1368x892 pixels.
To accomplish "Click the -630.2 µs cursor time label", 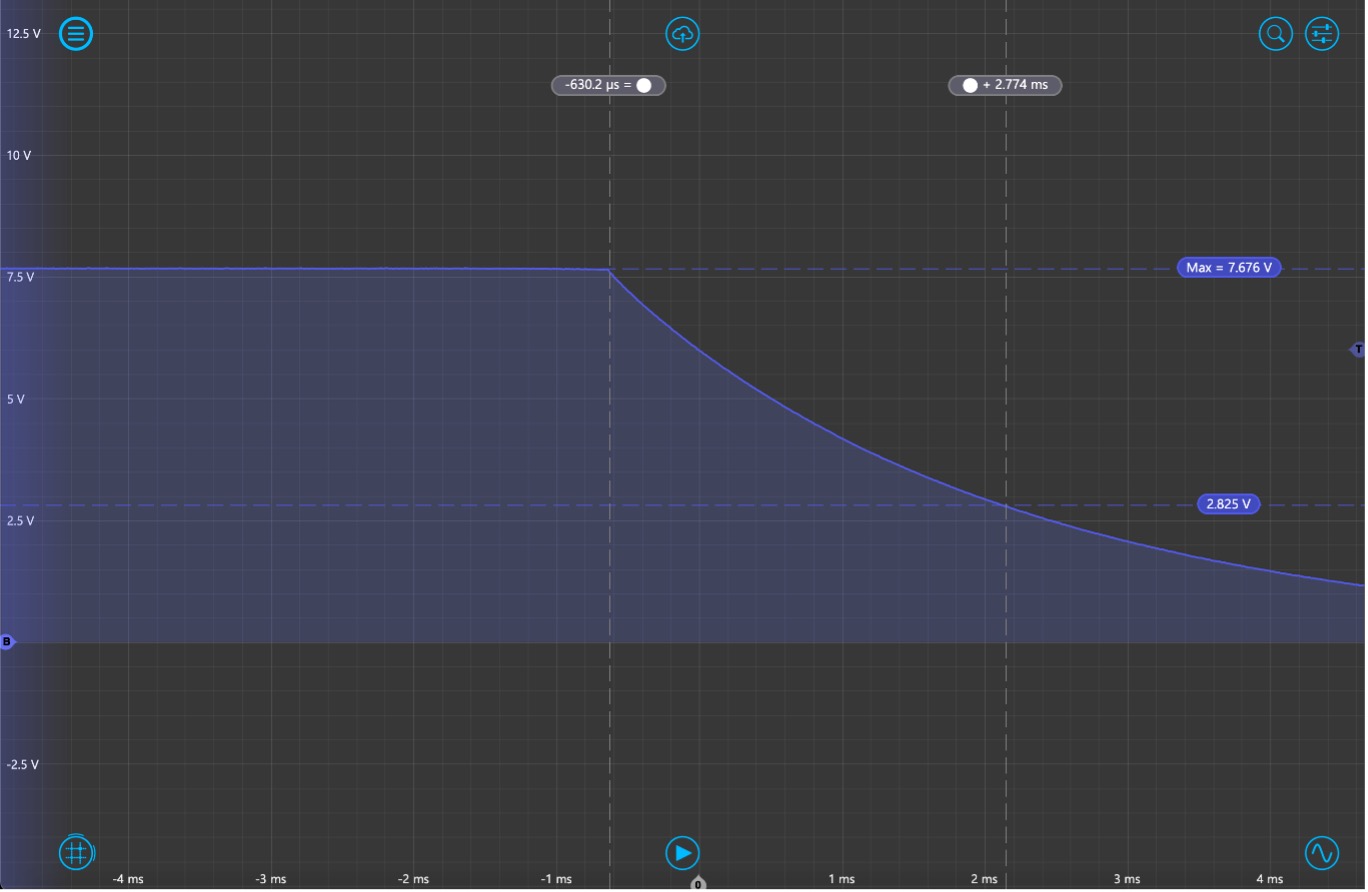I will point(595,86).
